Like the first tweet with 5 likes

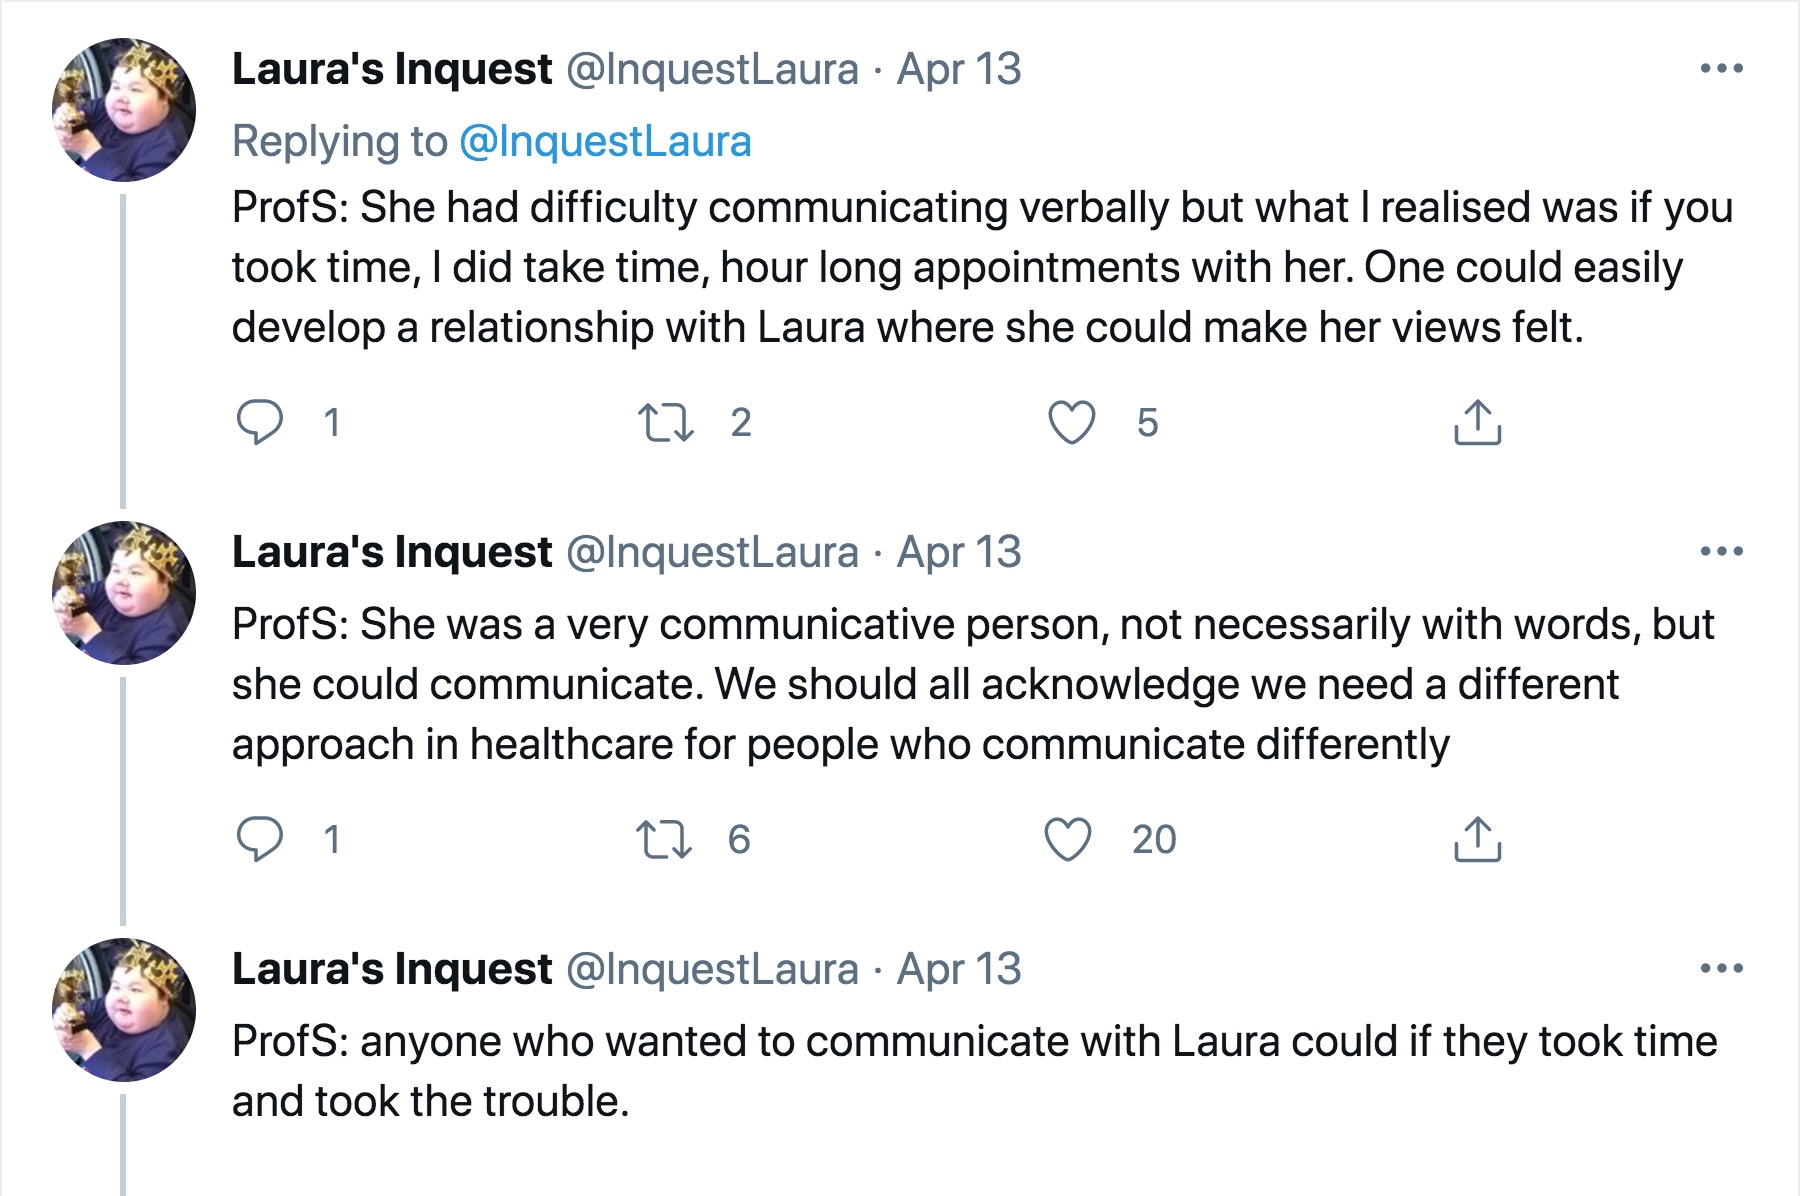[1071, 422]
